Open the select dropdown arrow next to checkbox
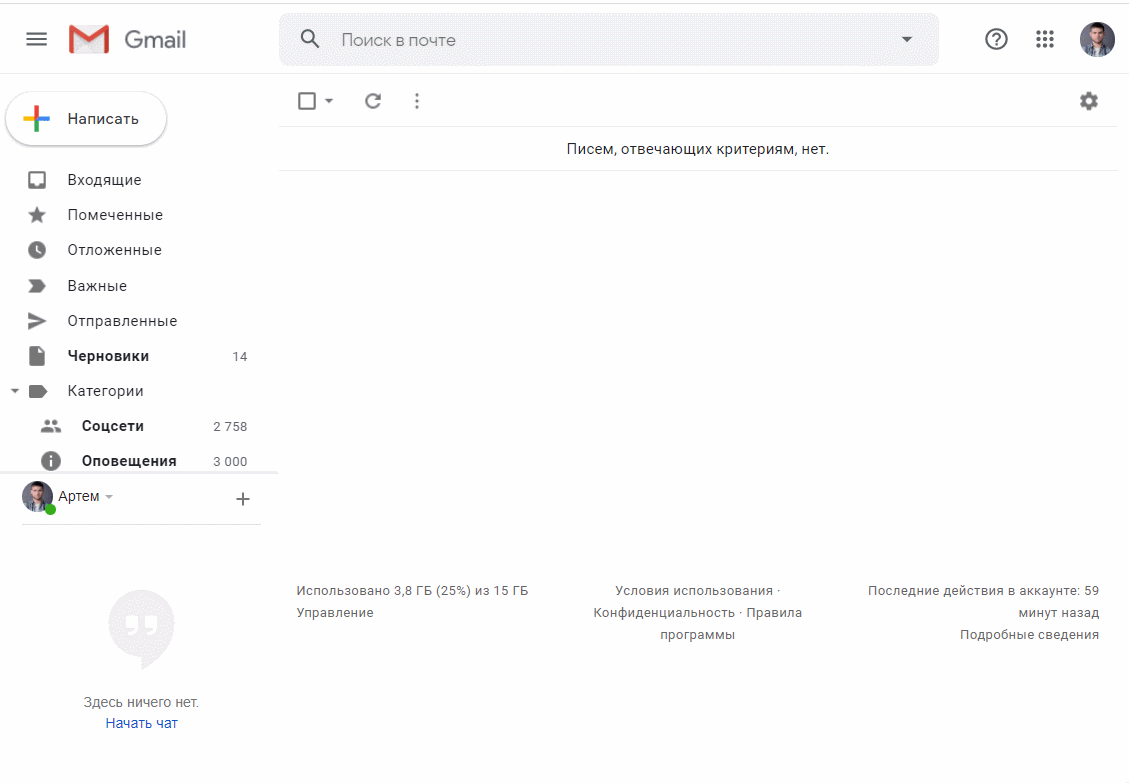 point(329,101)
